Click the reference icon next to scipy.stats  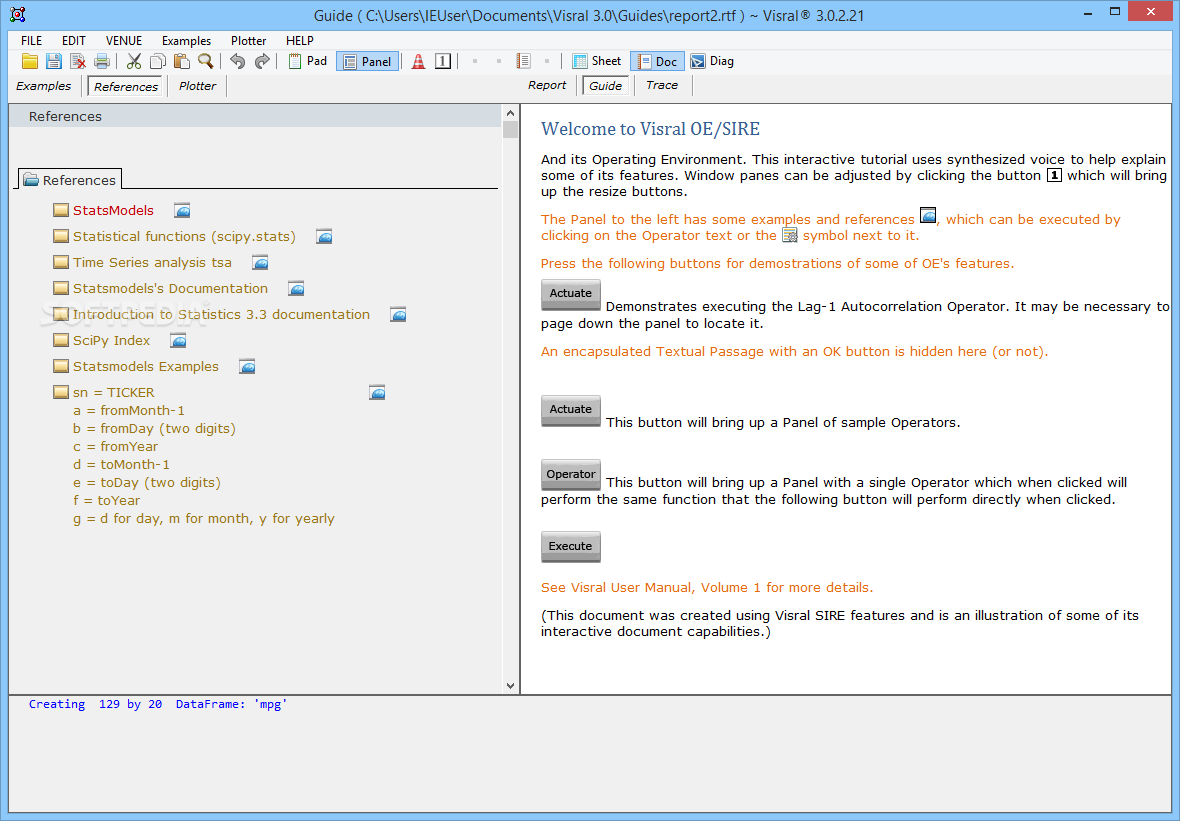(x=324, y=237)
